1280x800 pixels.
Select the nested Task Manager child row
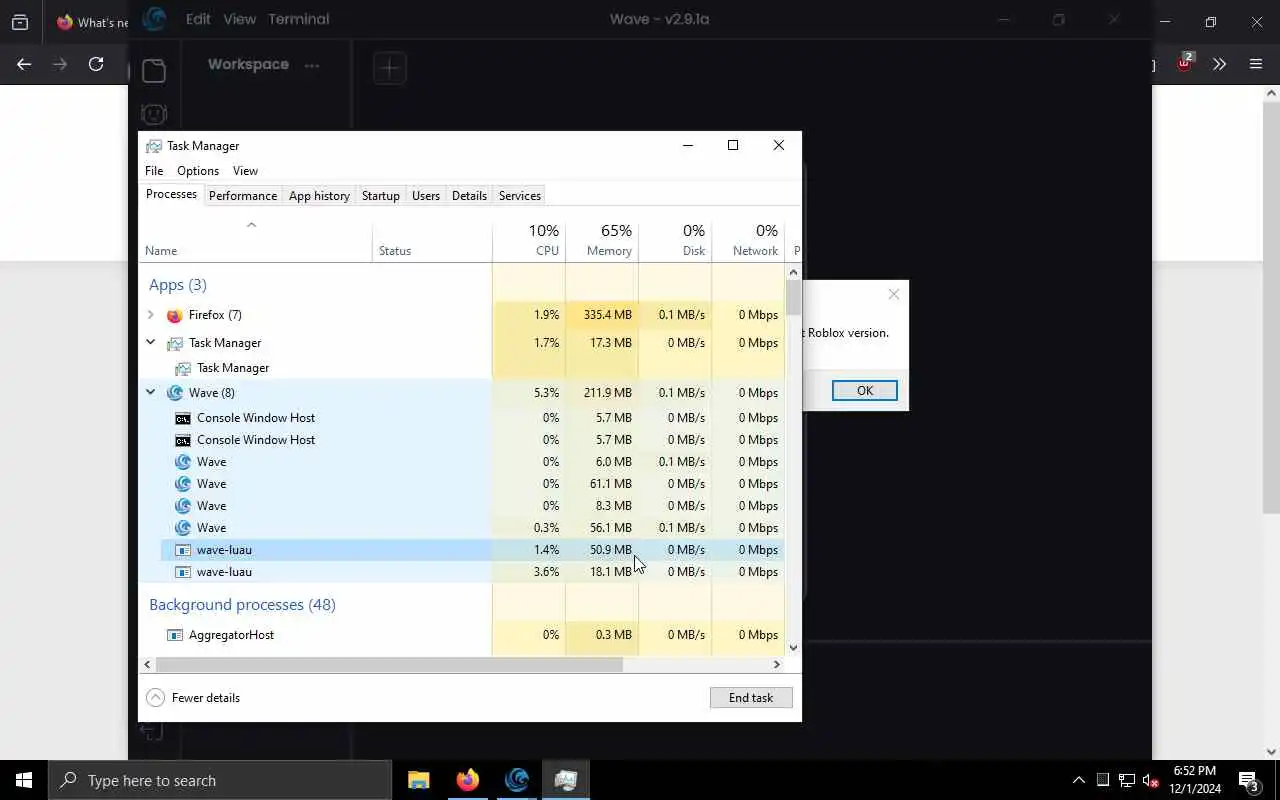click(461, 368)
